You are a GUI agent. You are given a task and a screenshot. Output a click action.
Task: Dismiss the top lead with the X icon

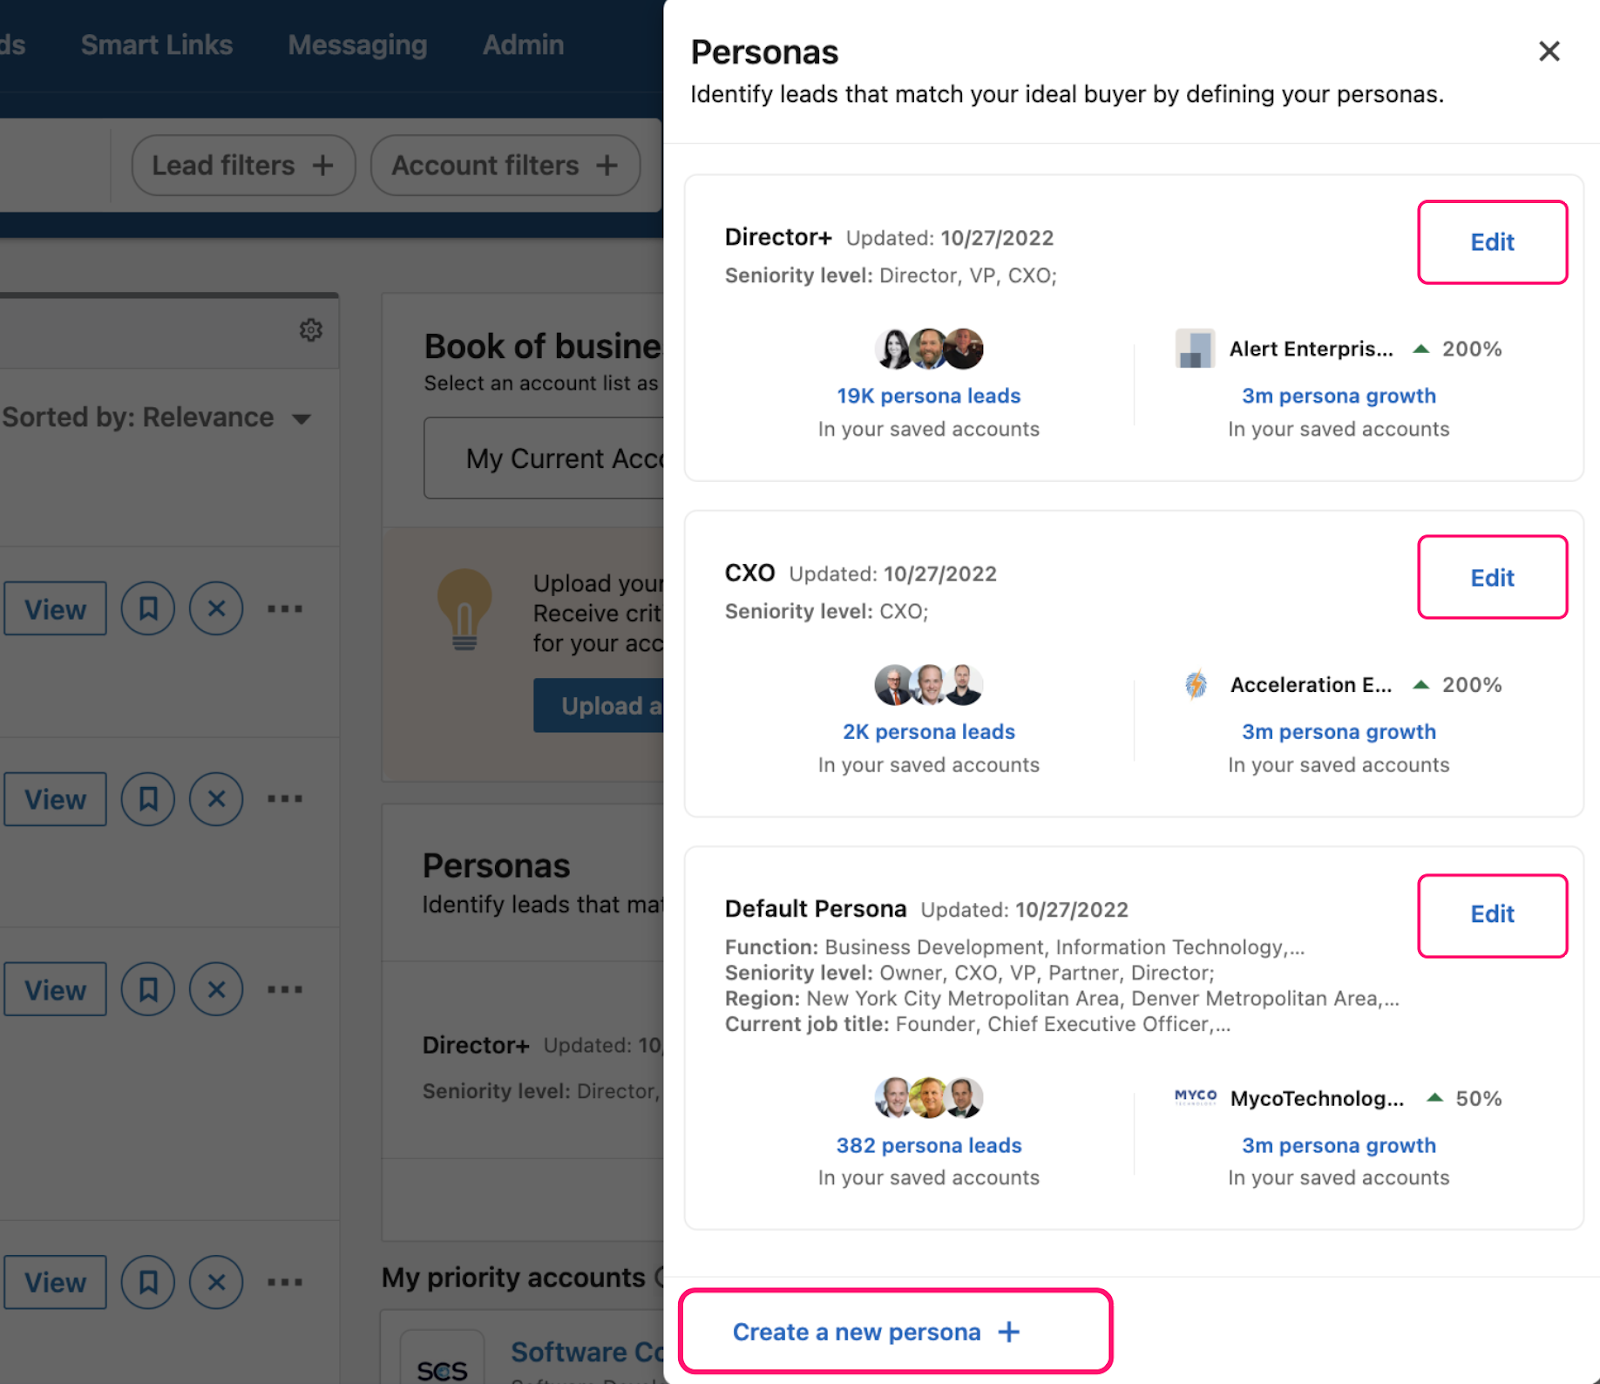(215, 608)
